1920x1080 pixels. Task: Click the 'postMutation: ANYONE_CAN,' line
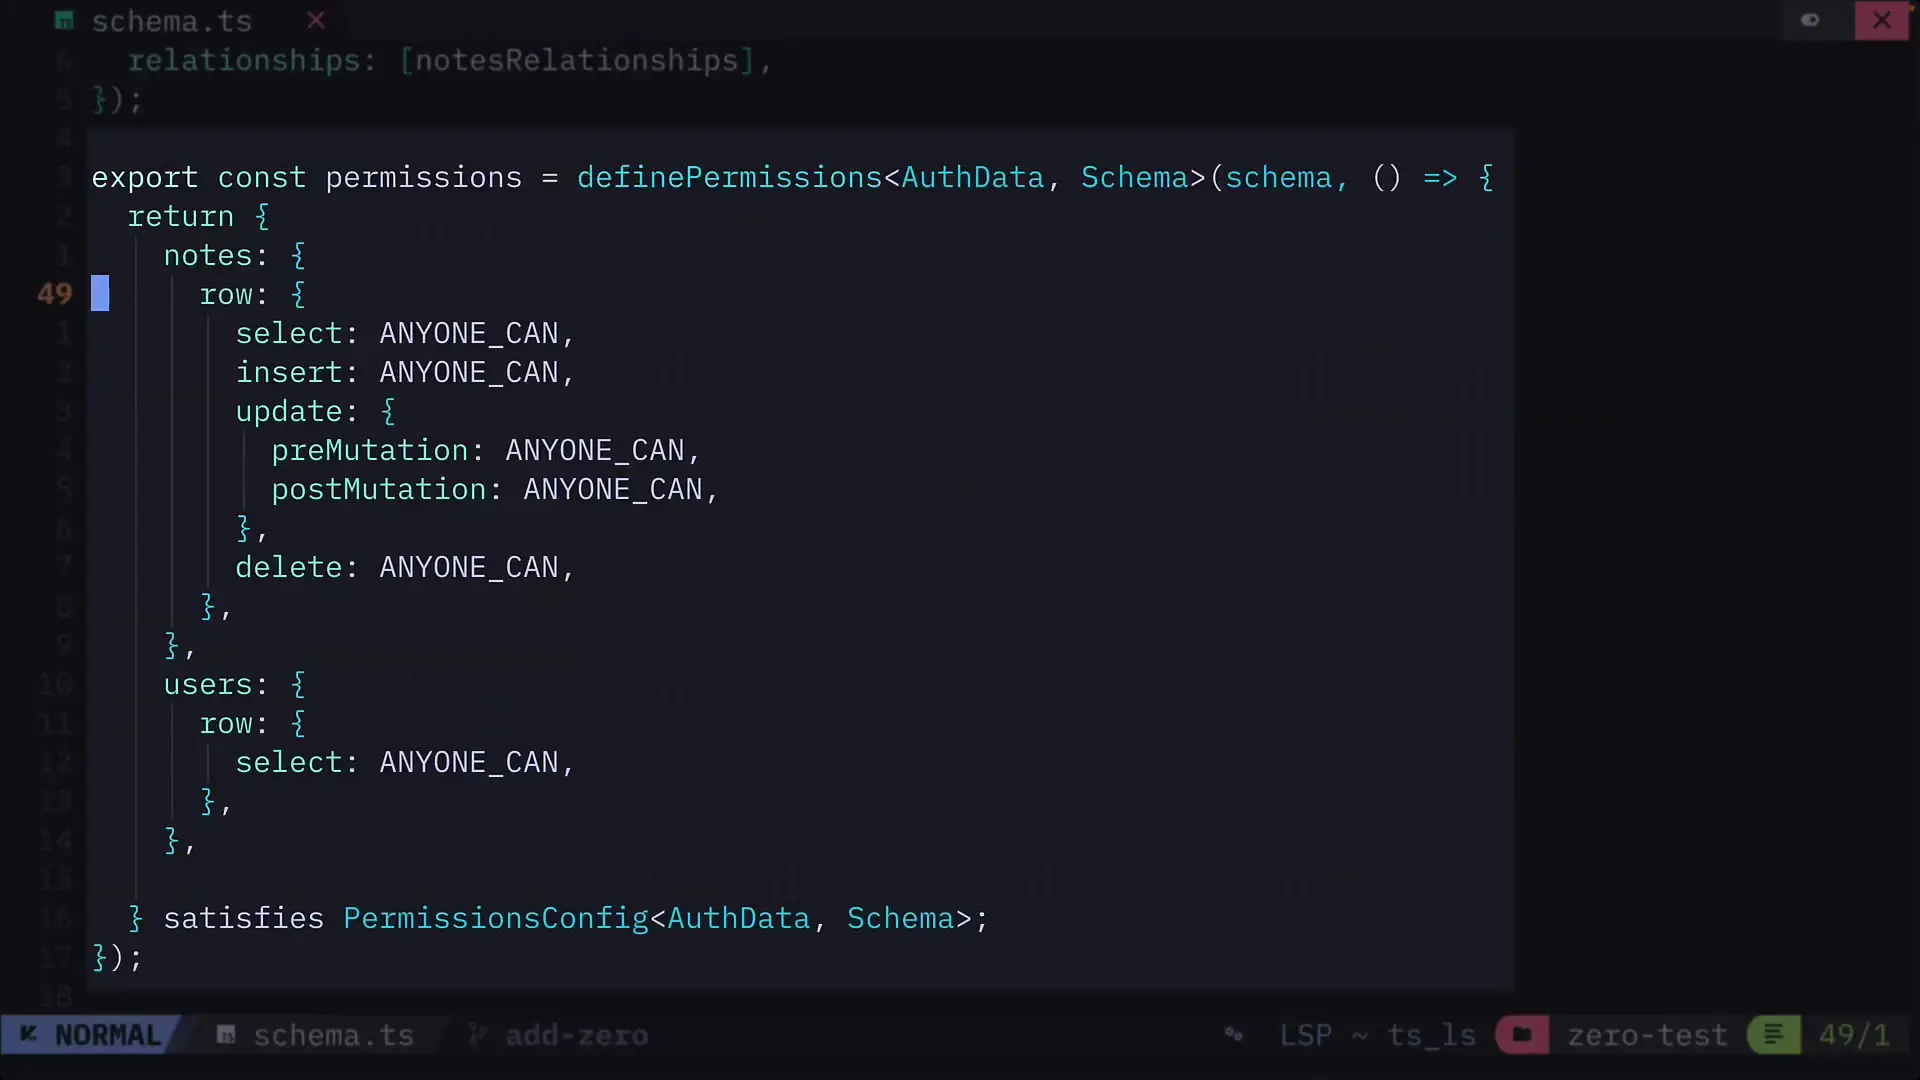(495, 490)
